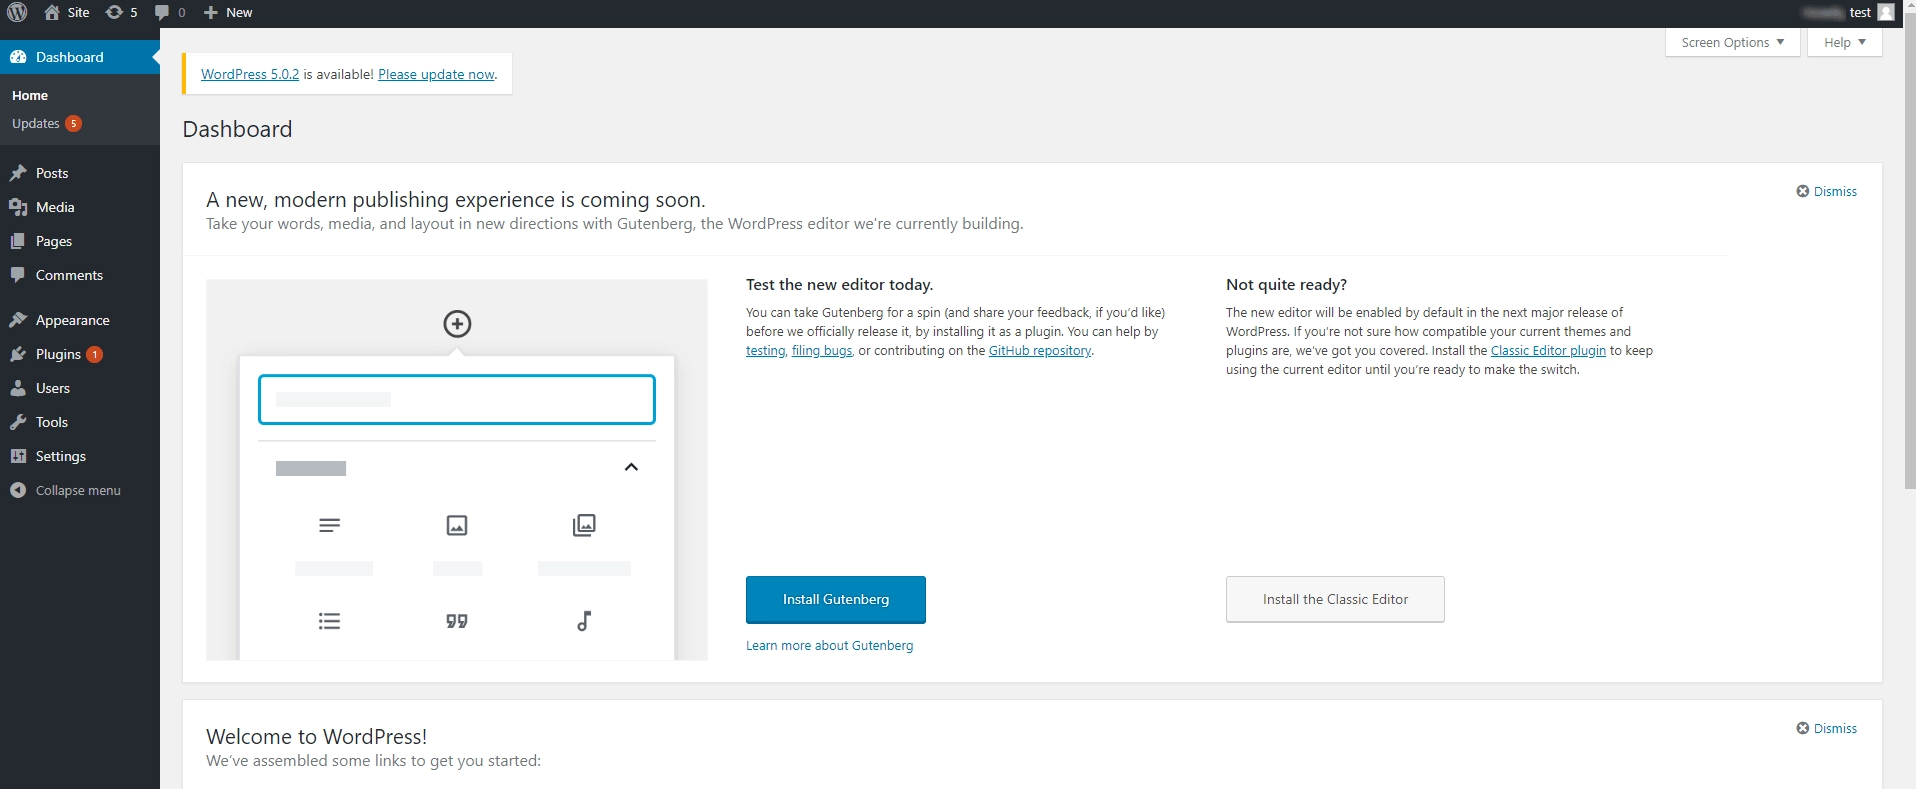Open the WordPress 5.0.2 link
This screenshot has height=789, width=1916.
pos(250,74)
